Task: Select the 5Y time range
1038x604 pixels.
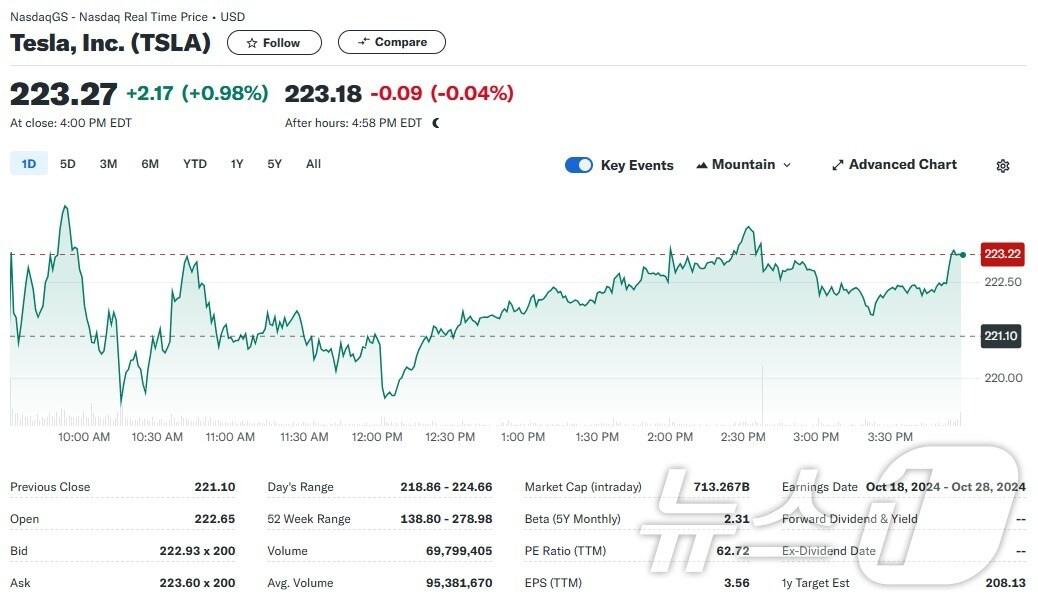Action: (274, 164)
